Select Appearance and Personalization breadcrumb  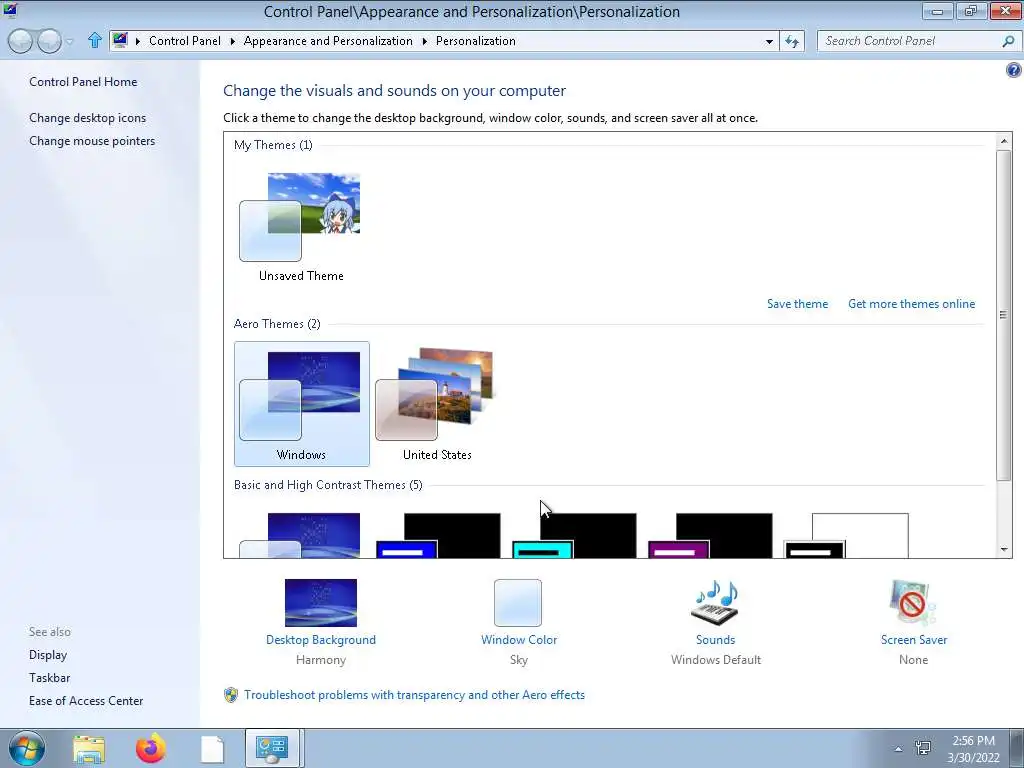click(328, 41)
